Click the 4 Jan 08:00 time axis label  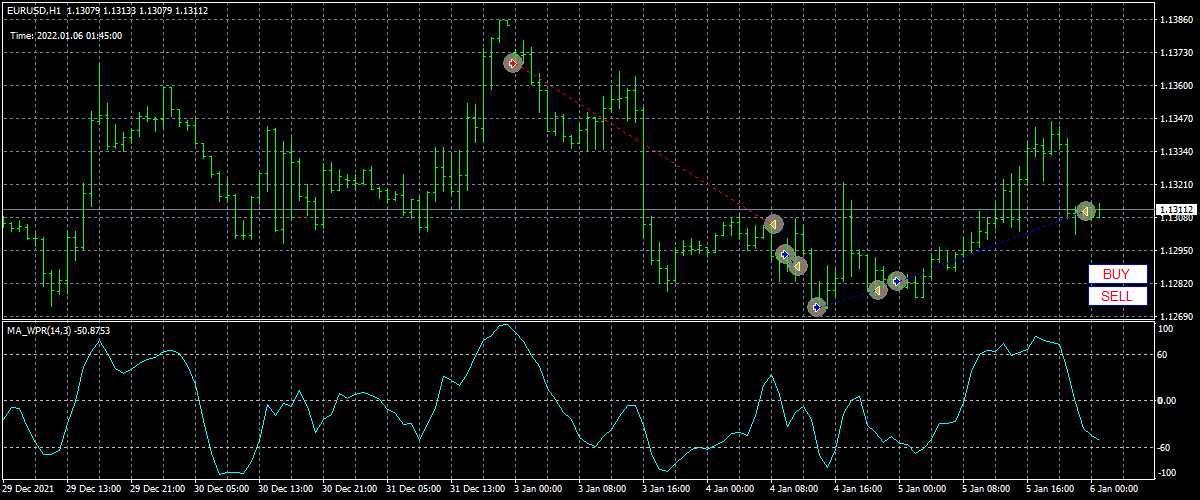[x=795, y=489]
